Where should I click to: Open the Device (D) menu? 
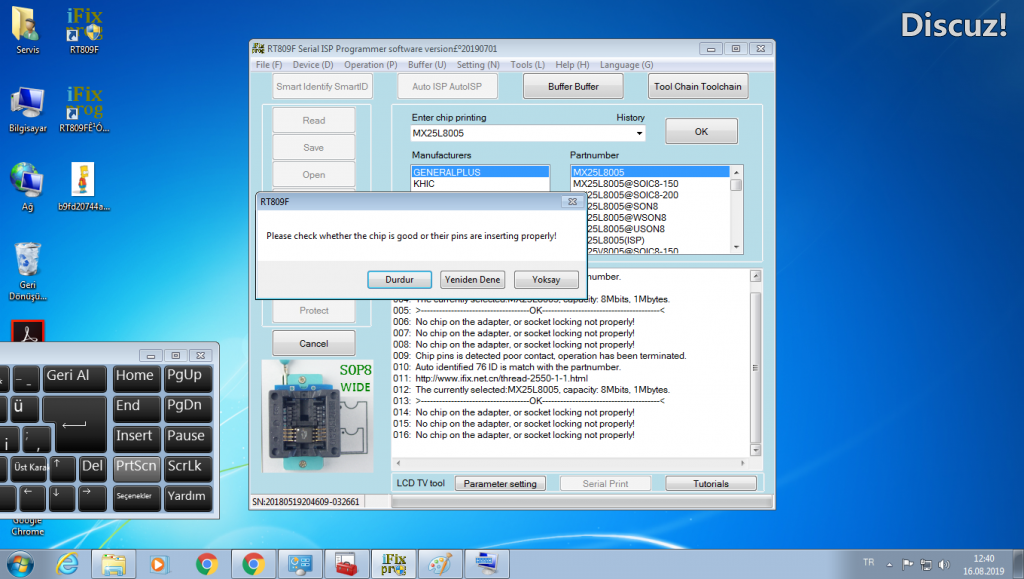(x=313, y=65)
